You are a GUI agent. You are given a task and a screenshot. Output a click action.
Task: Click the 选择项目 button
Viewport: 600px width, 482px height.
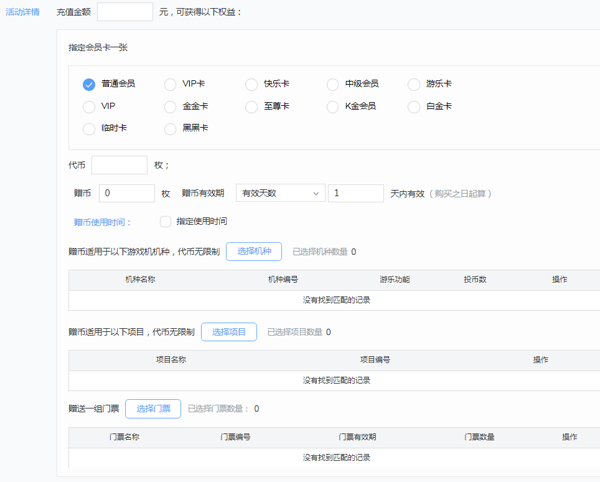click(x=229, y=332)
